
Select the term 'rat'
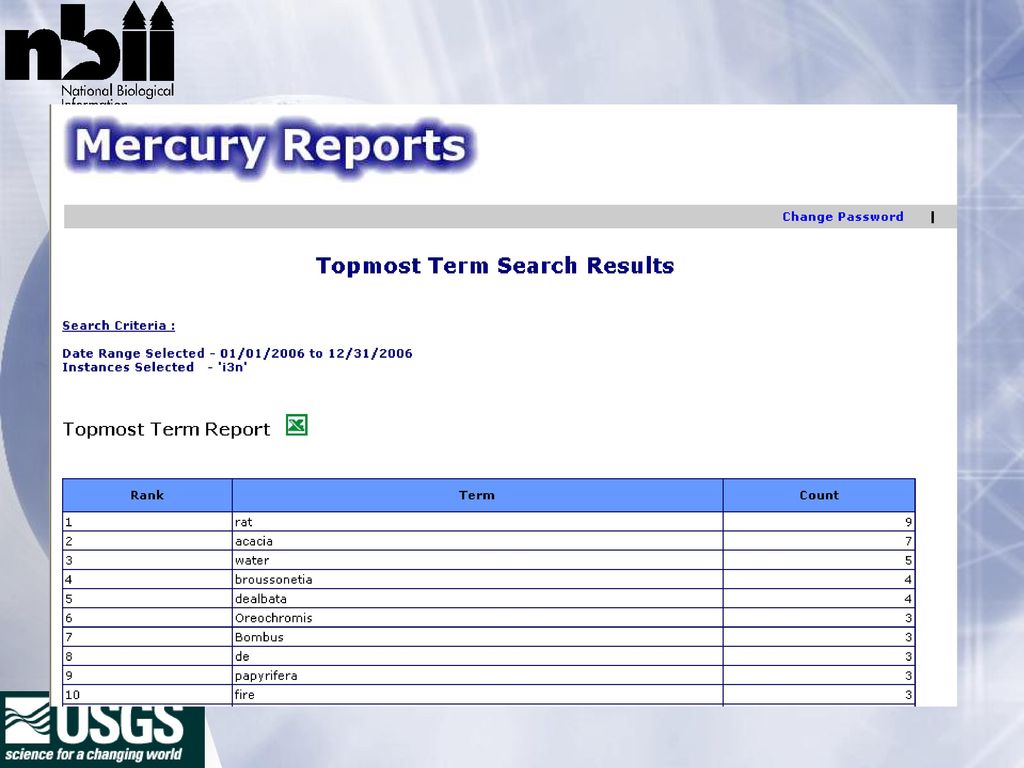(x=244, y=522)
